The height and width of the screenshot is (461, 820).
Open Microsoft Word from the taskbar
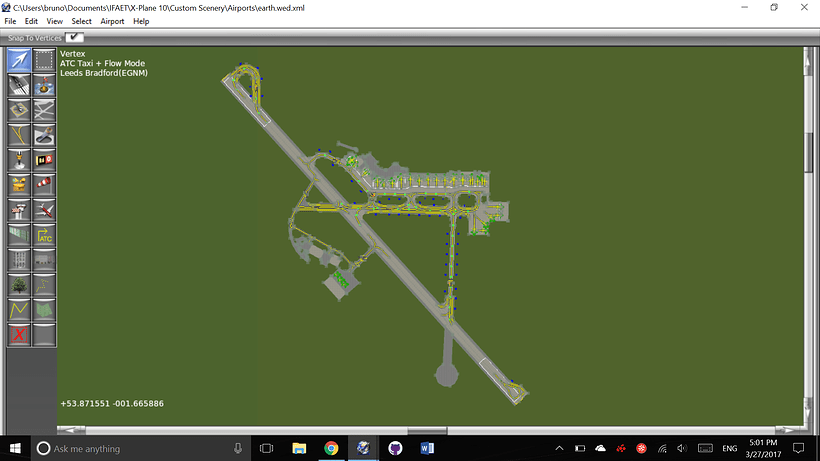point(427,448)
